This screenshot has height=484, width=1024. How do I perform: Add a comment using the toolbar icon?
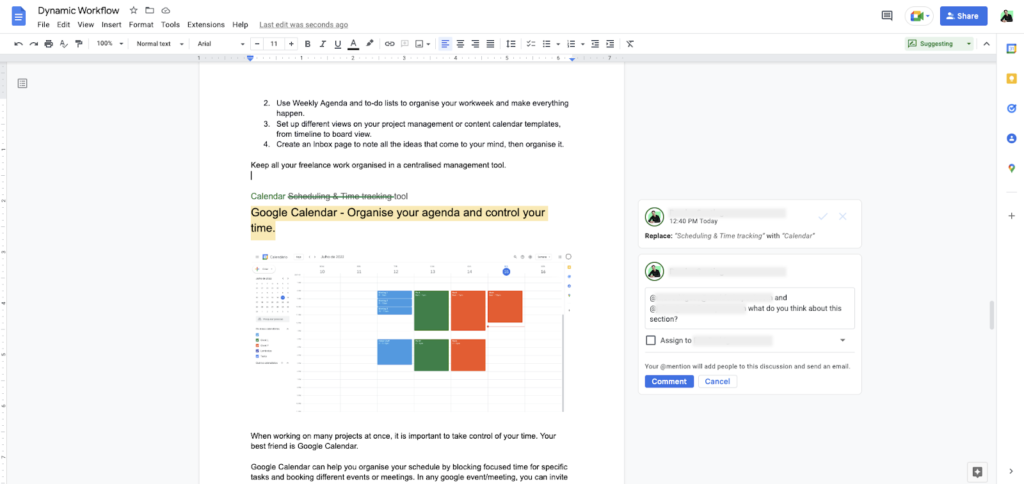coord(404,44)
